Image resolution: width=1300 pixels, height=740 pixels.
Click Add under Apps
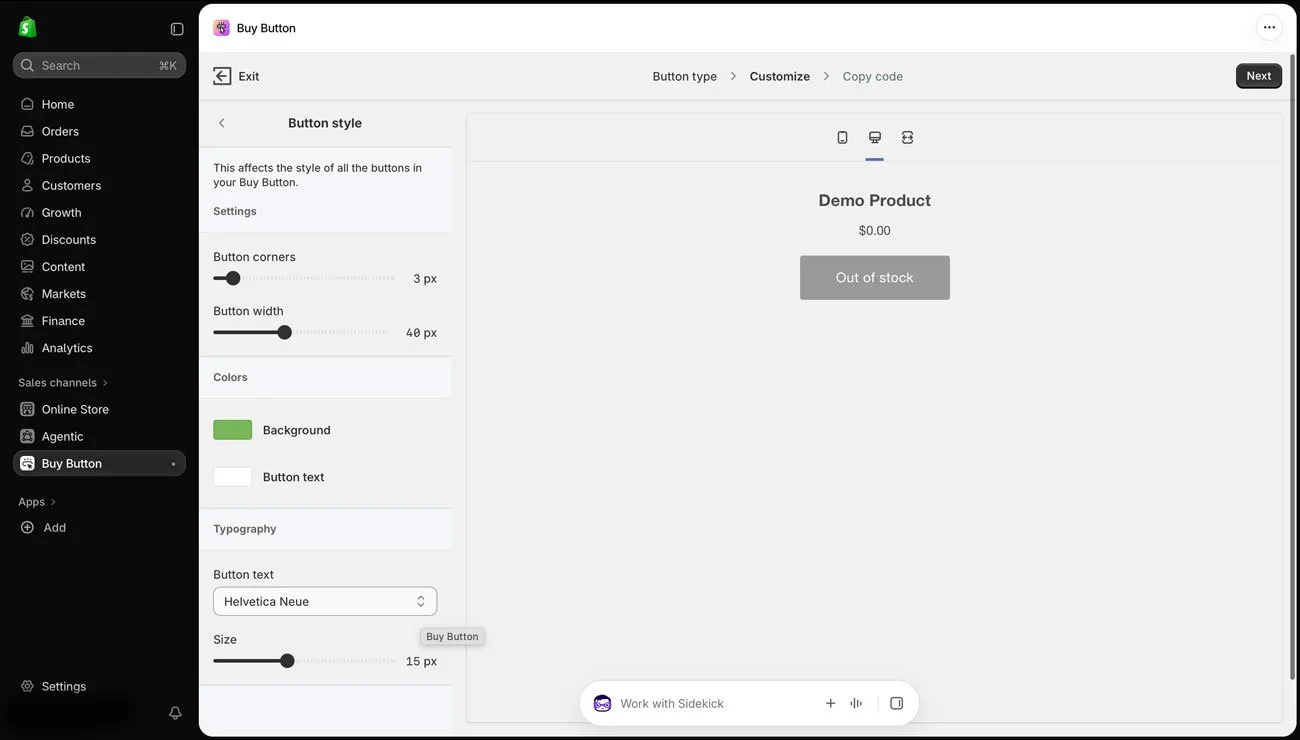[44, 527]
